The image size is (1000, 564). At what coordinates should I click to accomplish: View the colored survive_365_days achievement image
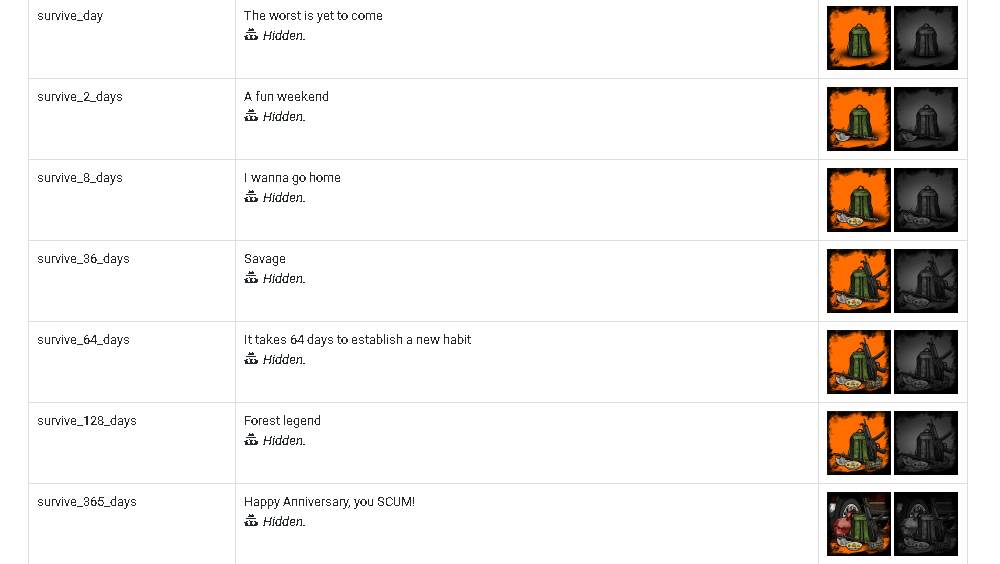pos(858,524)
